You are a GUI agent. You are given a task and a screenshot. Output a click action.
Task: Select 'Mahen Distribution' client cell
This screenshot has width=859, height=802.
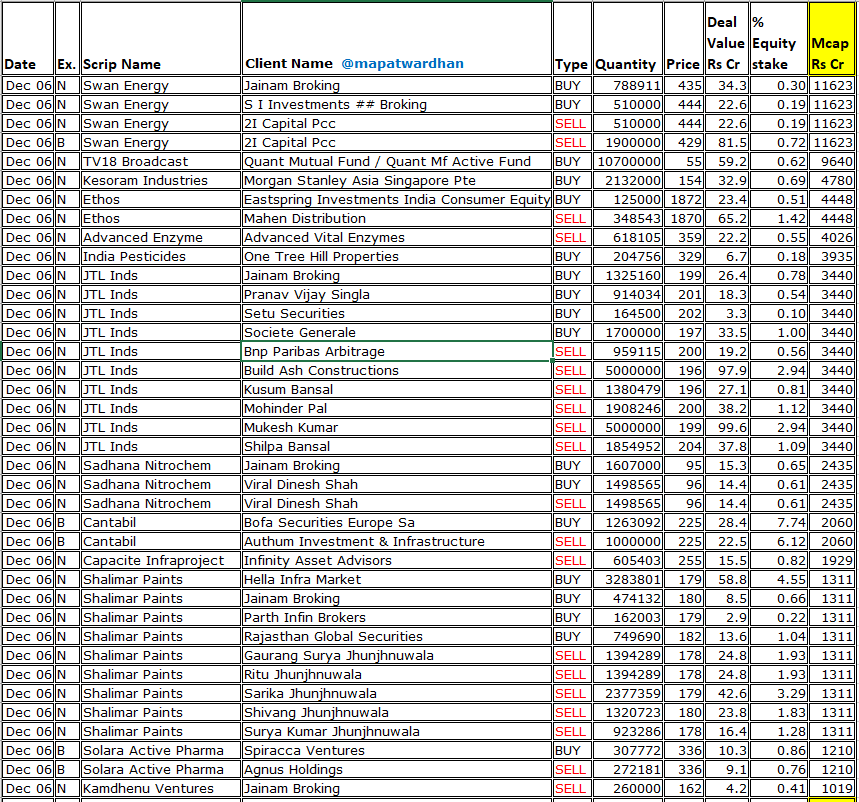pyautogui.click(x=397, y=219)
